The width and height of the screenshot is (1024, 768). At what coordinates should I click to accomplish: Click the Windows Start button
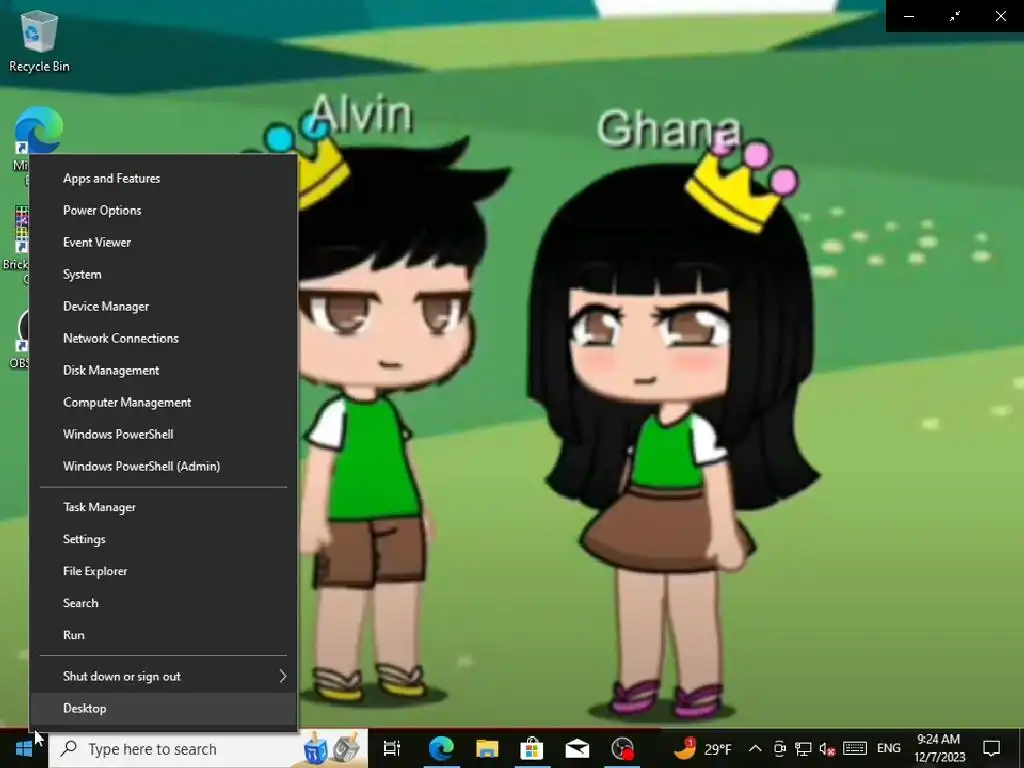[24, 748]
